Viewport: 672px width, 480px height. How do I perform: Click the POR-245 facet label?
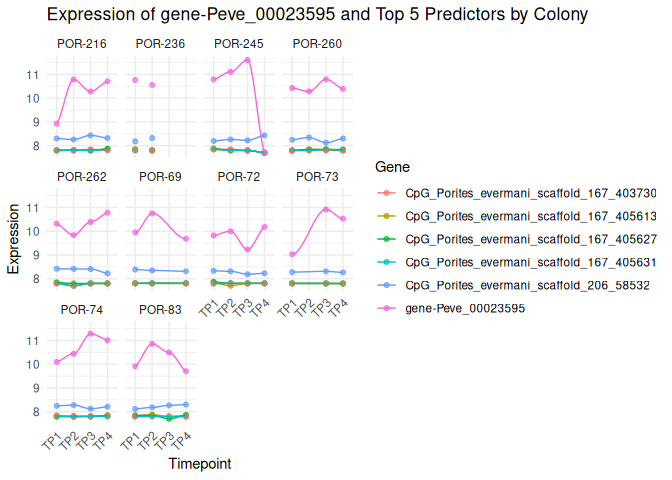[239, 44]
